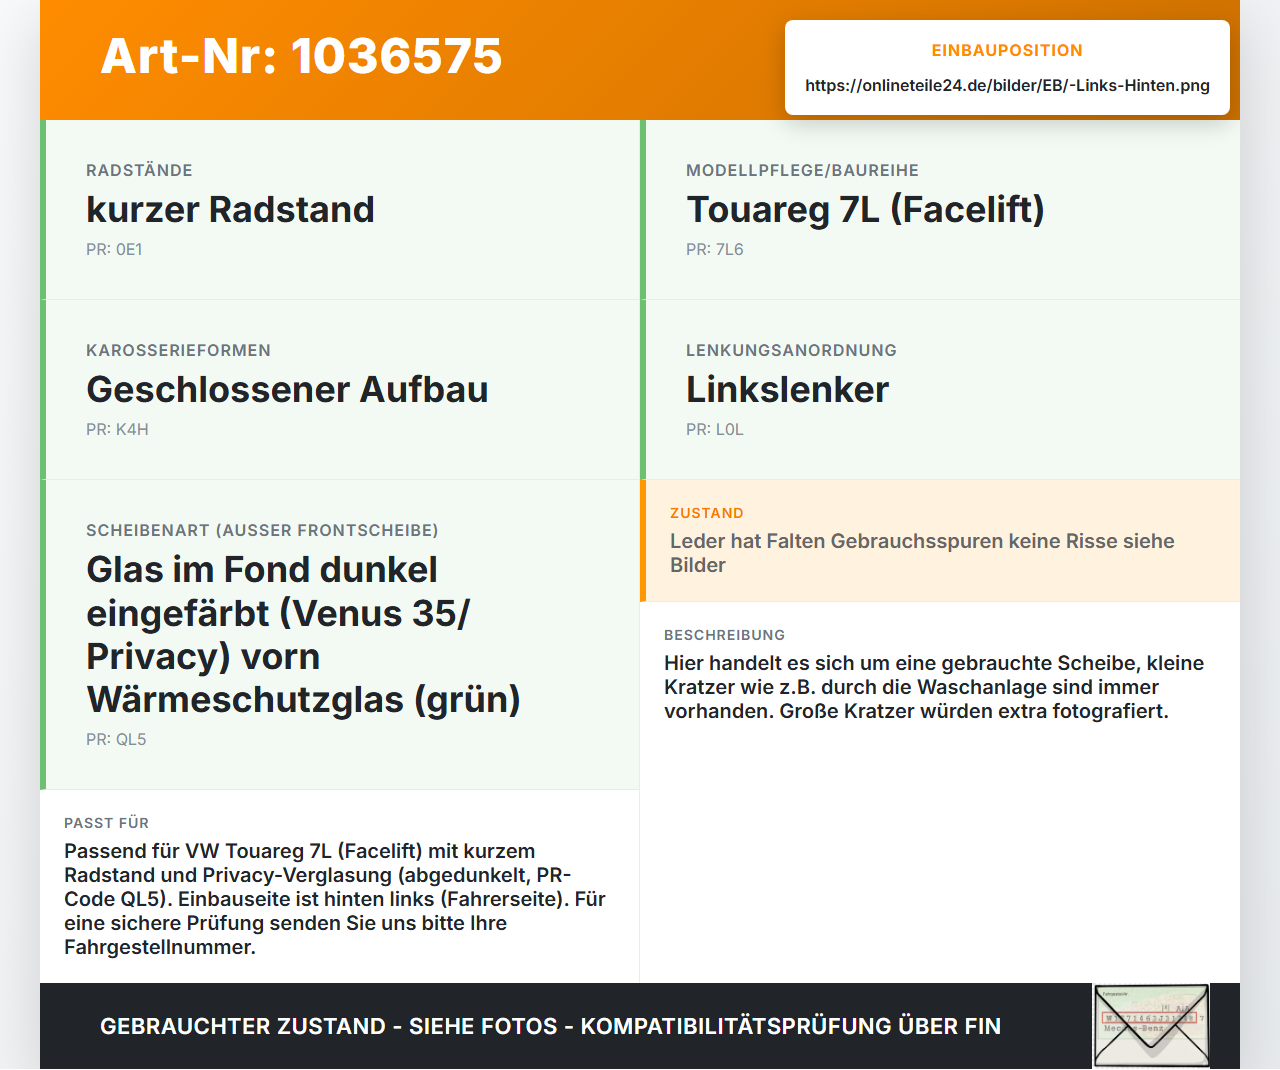
Task: Click the Art-Nr: 1036575 heading
Action: point(301,56)
